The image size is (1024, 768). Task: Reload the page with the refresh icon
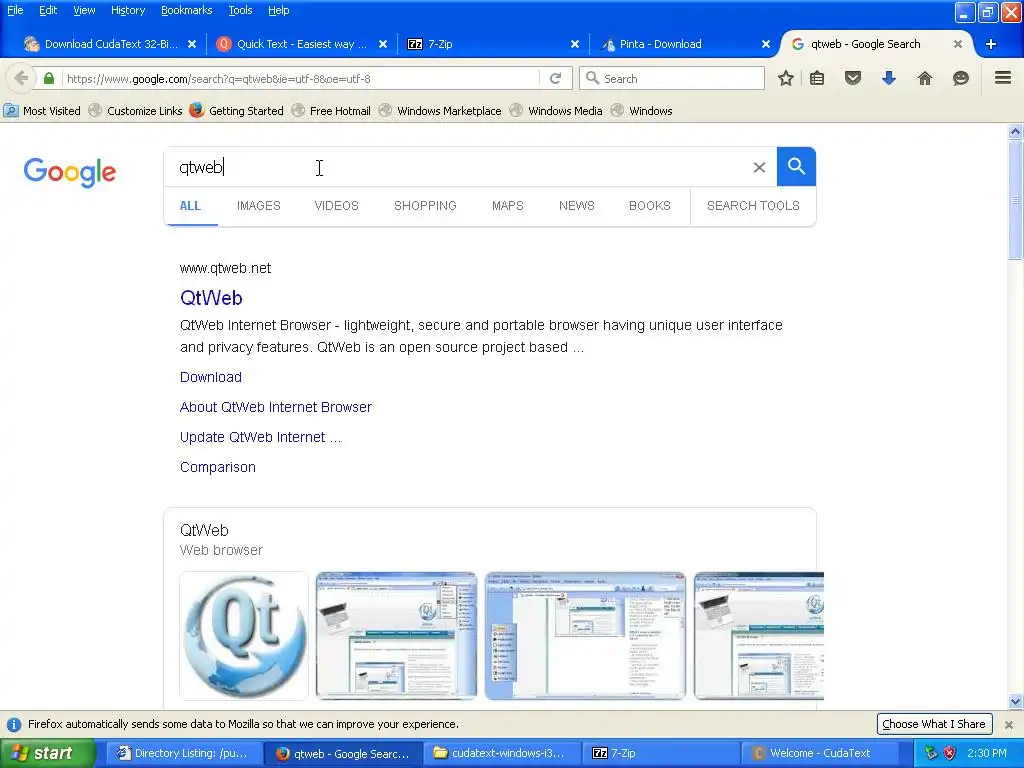pos(555,78)
